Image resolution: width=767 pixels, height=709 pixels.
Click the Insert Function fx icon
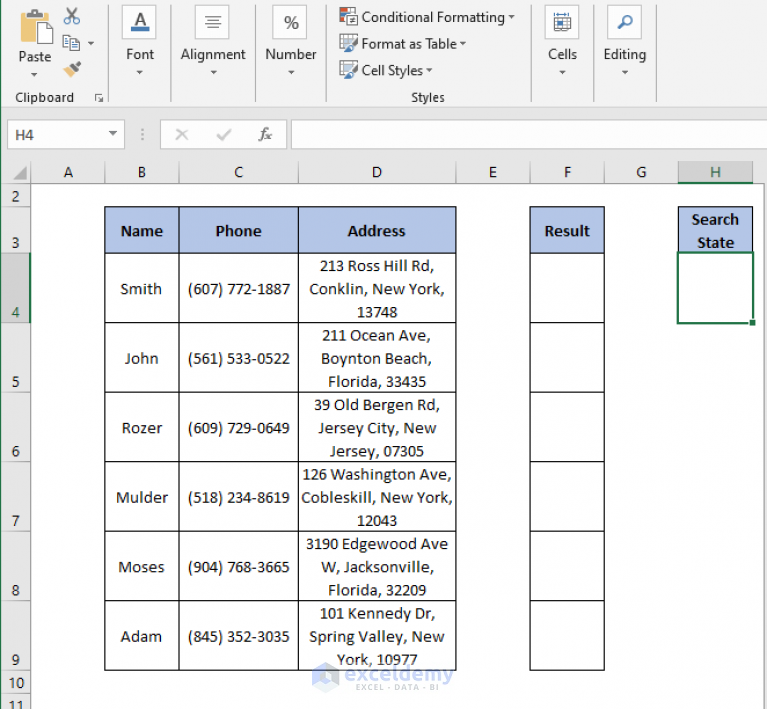[265, 134]
